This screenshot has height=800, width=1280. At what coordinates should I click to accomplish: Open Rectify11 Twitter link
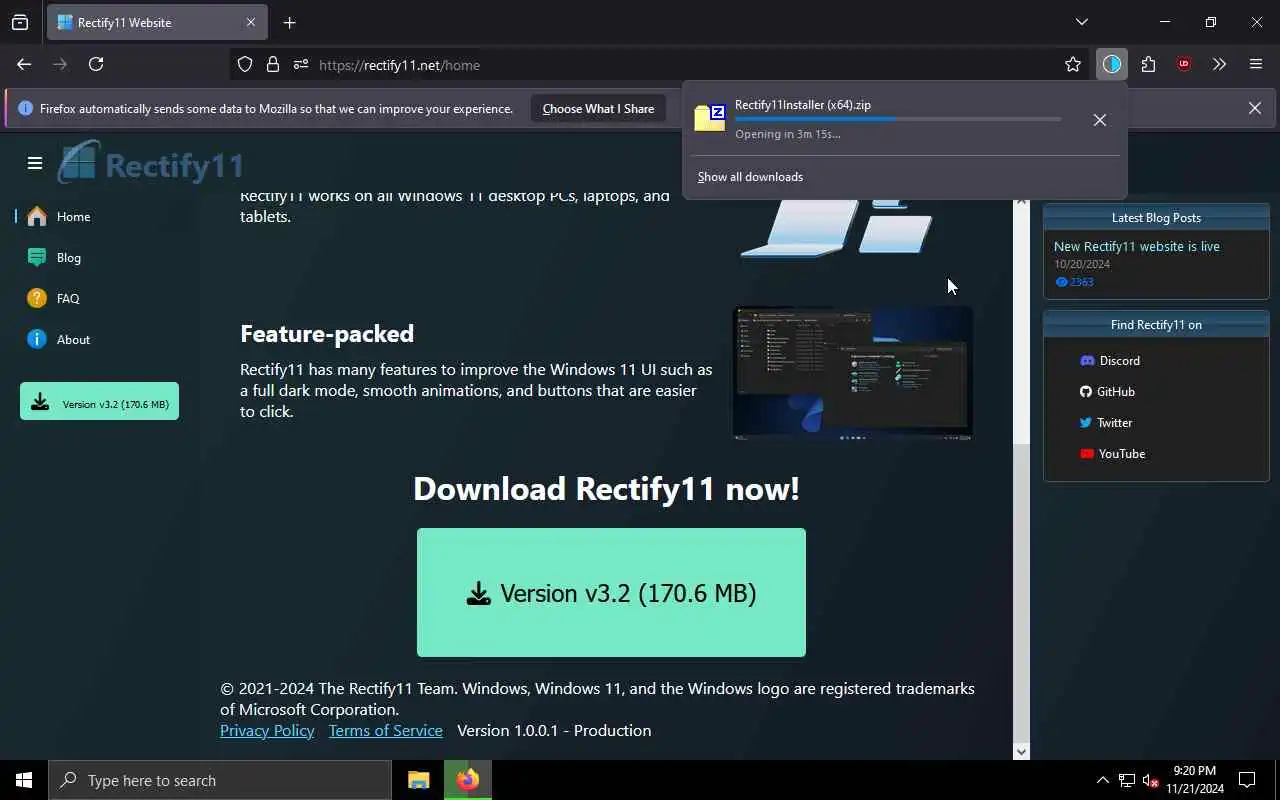(x=1105, y=423)
